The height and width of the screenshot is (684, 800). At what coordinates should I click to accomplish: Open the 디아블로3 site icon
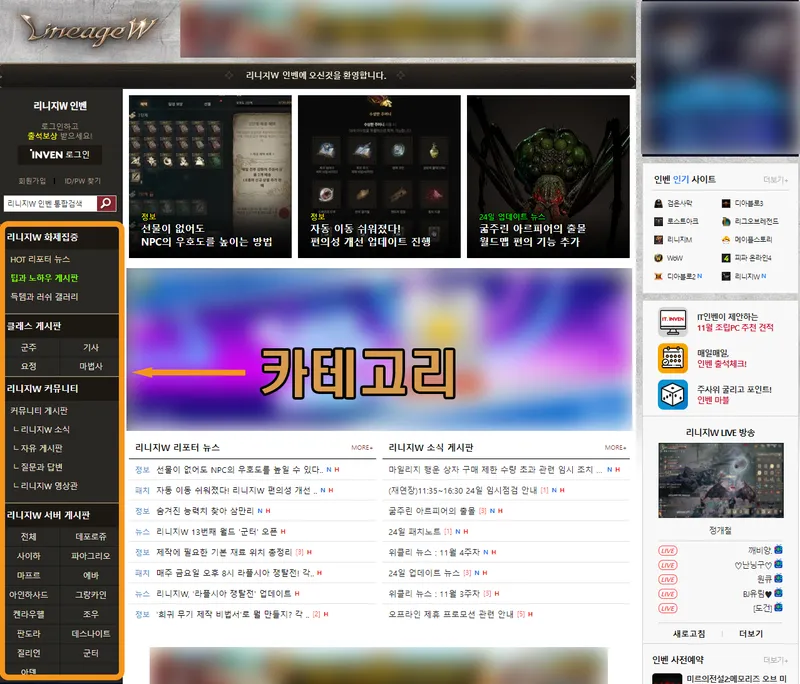click(x=726, y=204)
